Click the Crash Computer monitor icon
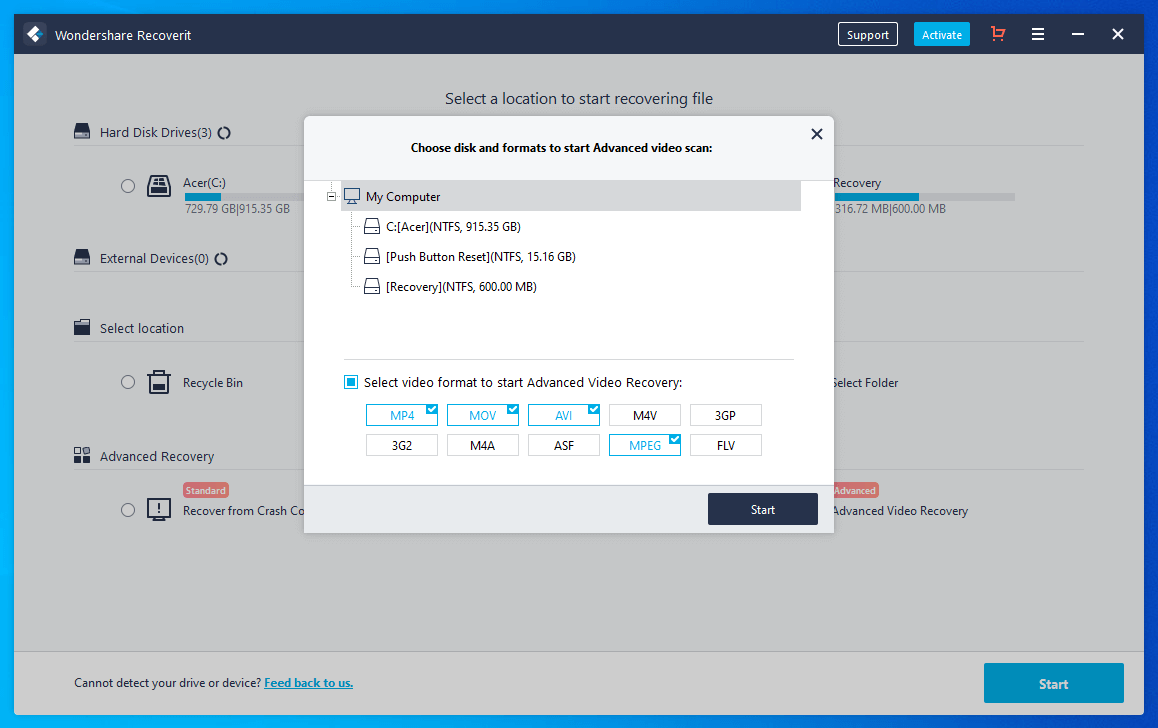Screen dimensions: 1158x728 (159, 509)
